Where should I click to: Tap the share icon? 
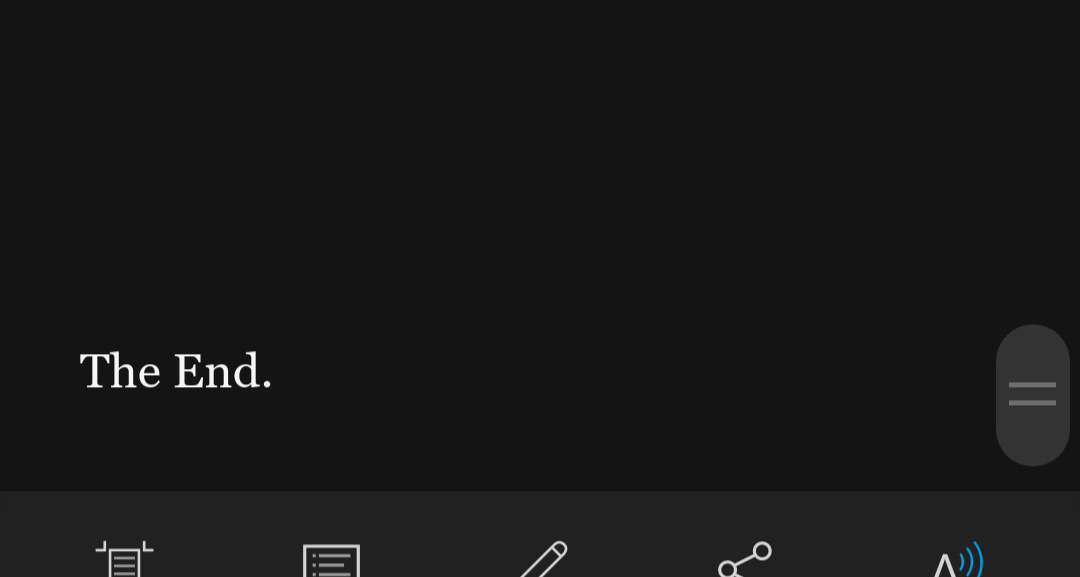click(x=745, y=560)
